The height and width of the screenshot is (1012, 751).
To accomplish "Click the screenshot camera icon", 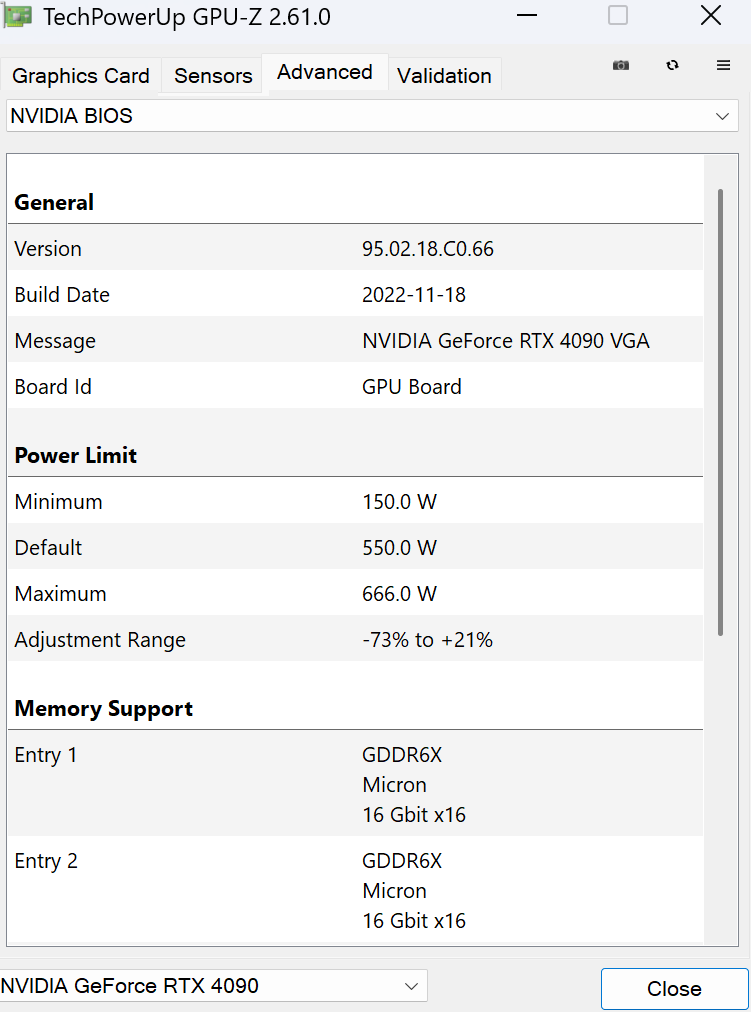I will [621, 65].
